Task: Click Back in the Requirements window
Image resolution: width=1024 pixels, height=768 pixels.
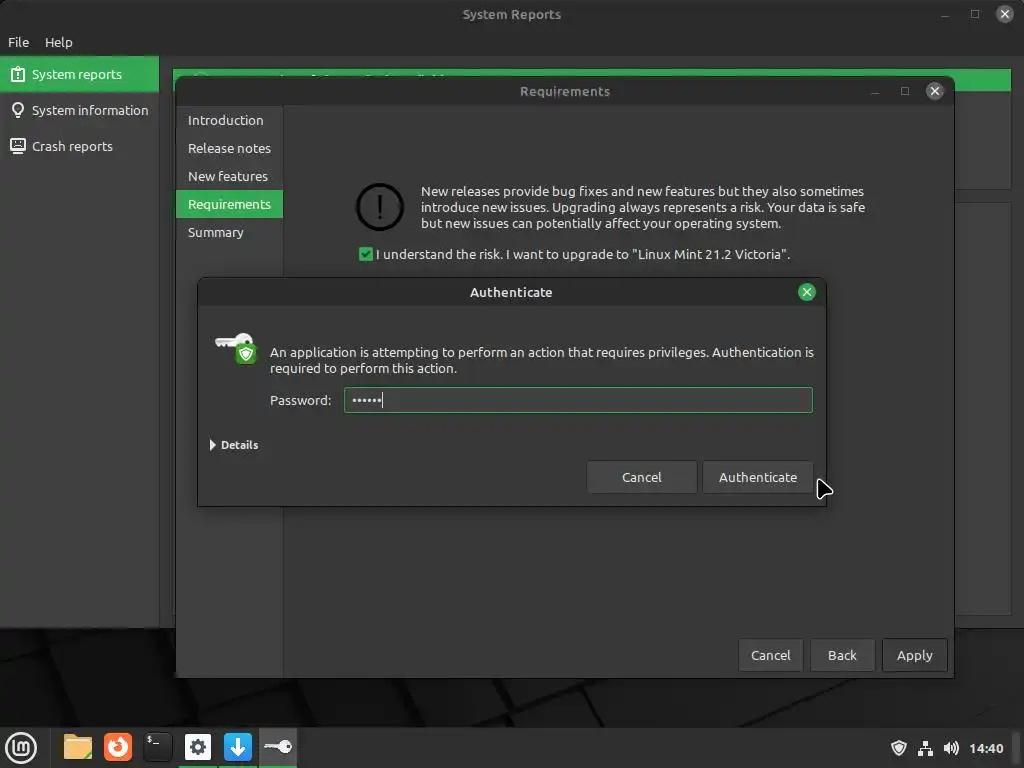Action: click(842, 655)
